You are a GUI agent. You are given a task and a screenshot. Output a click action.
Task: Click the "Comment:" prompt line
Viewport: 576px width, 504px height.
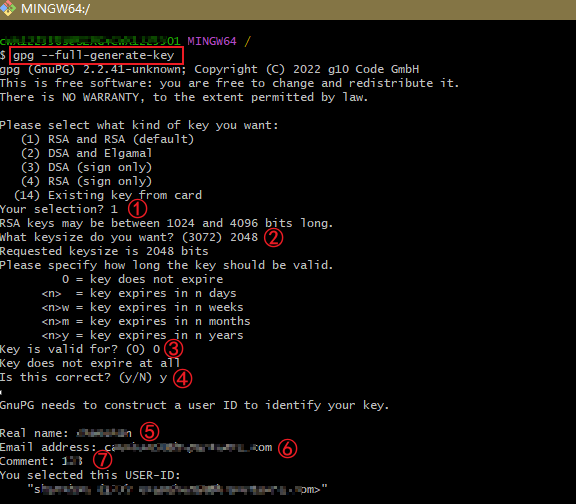[41, 461]
